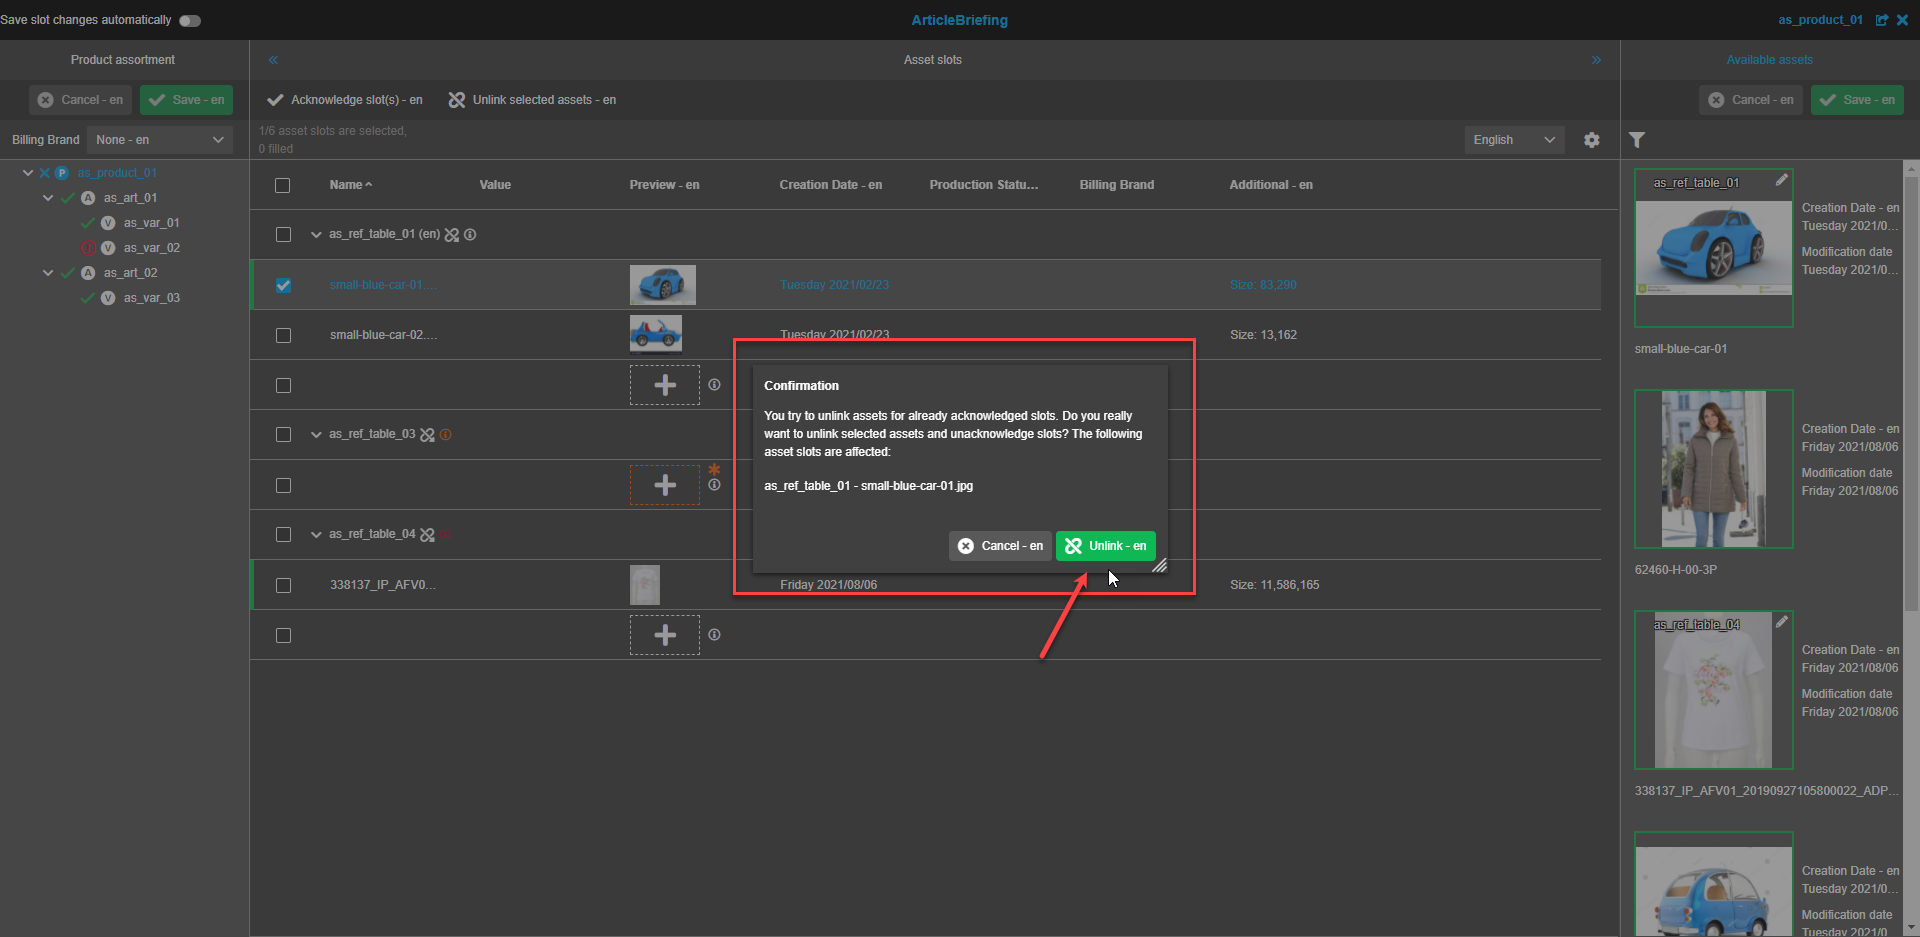
Task: Click the pencil edit icon on as_ref_table_01 thumbnail
Action: pos(1783,180)
